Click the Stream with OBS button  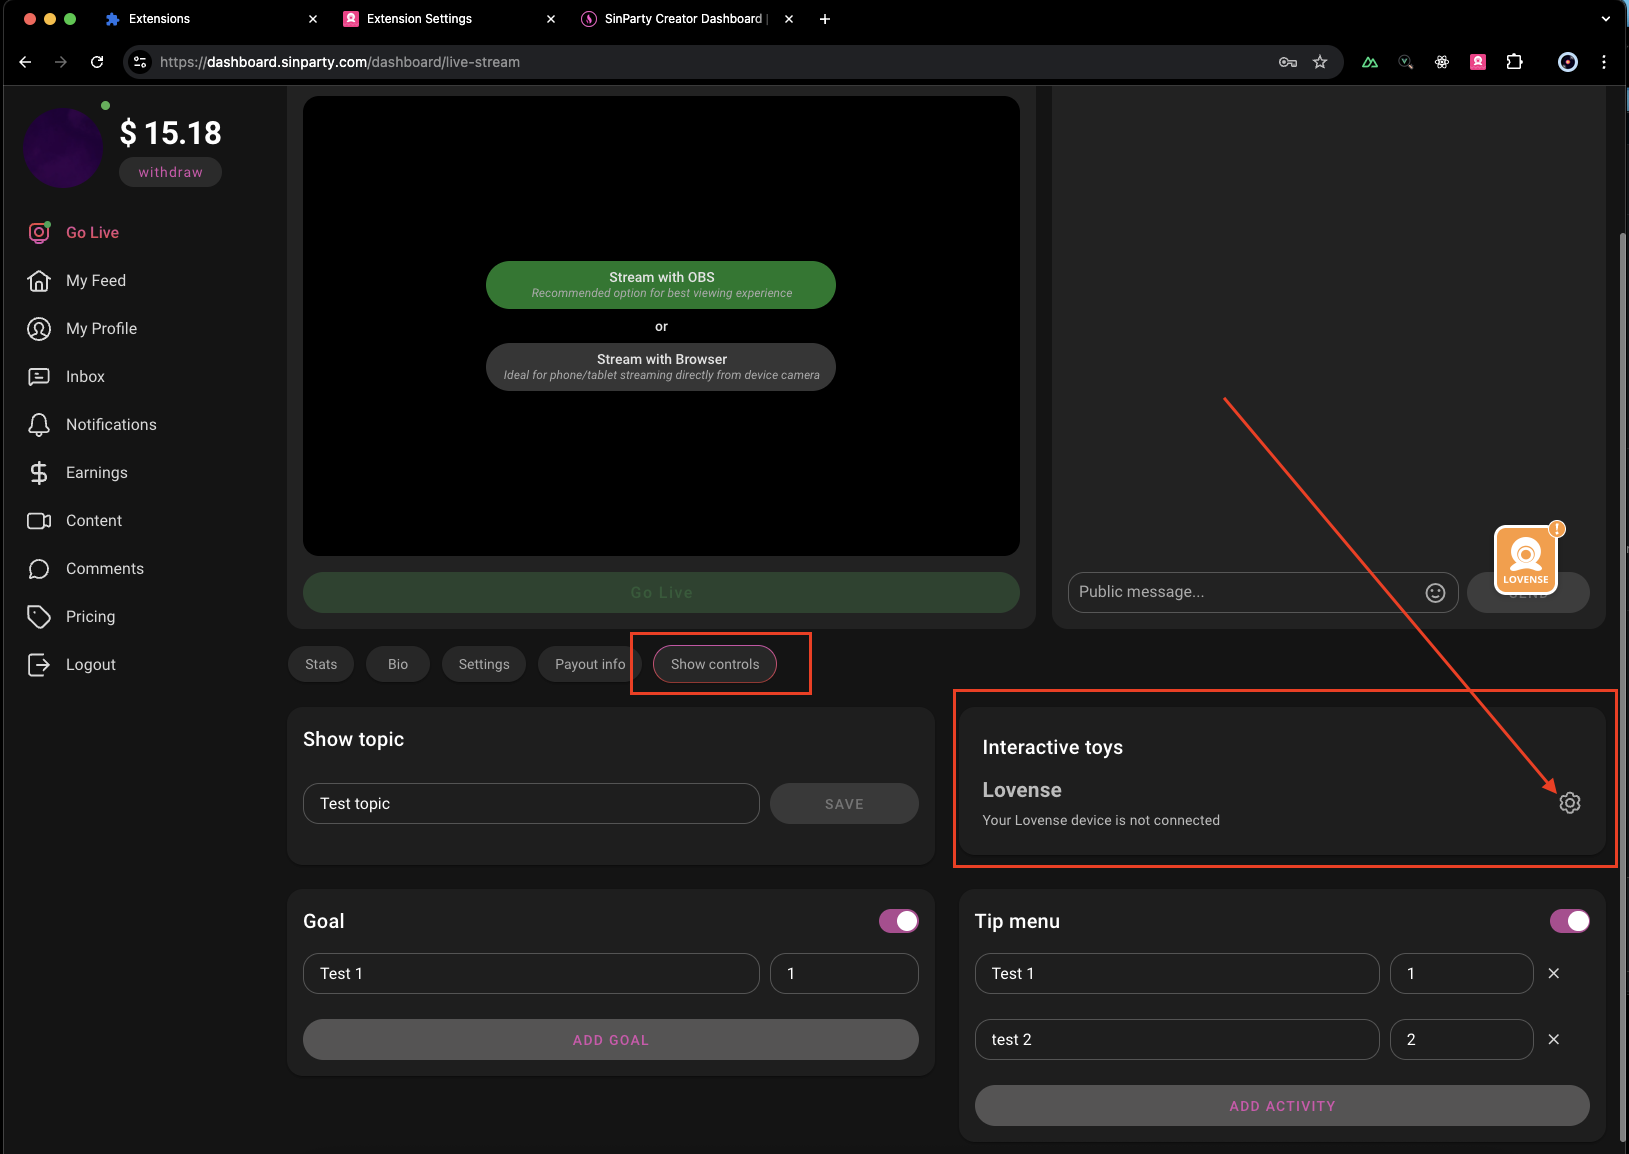[661, 285]
